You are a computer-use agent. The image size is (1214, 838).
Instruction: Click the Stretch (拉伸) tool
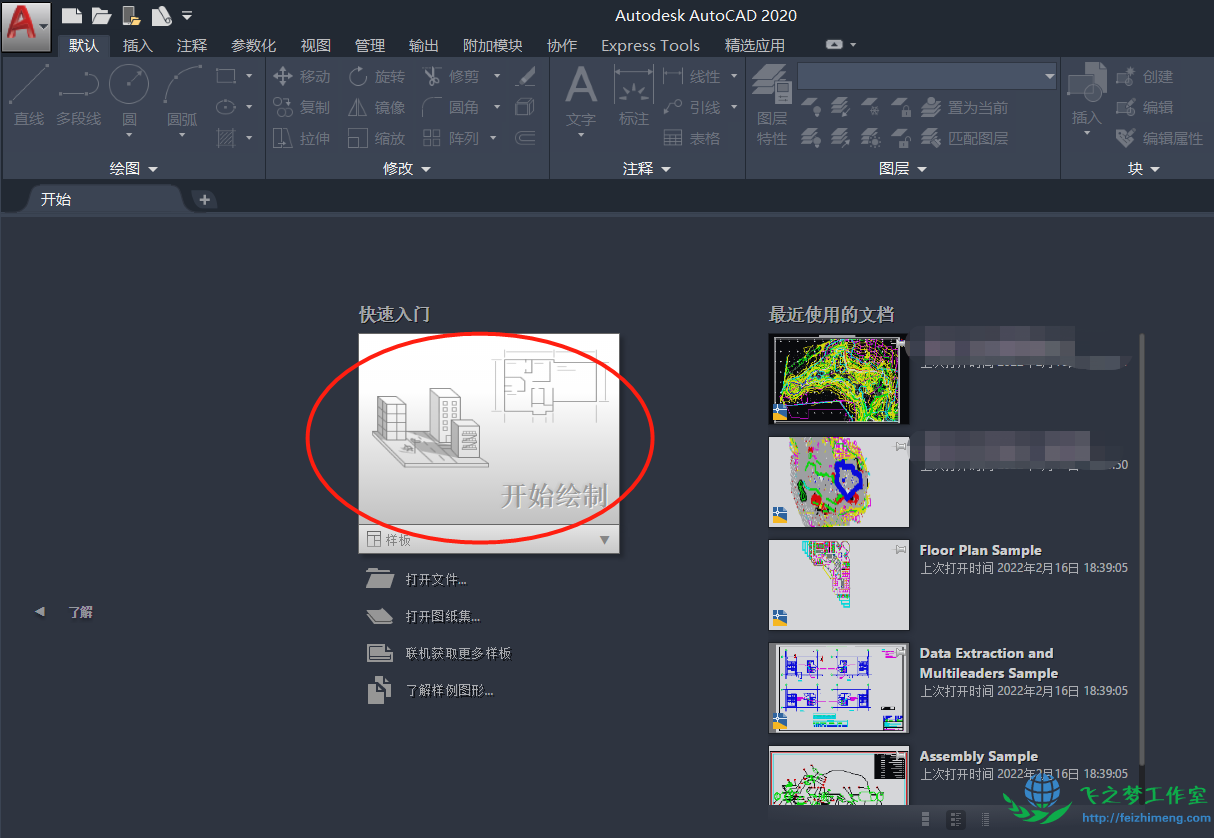(301, 138)
